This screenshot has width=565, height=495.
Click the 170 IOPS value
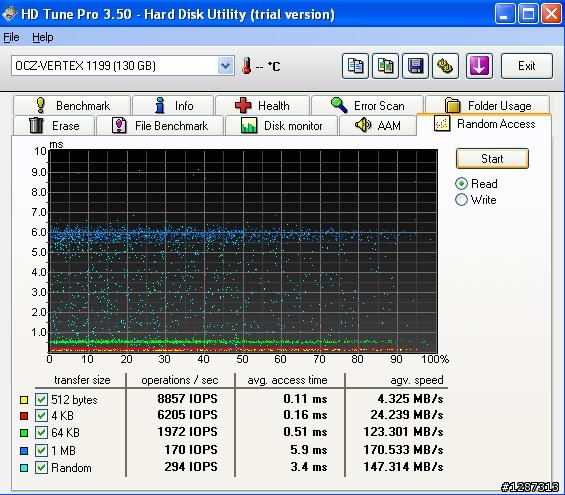pyautogui.click(x=191, y=450)
